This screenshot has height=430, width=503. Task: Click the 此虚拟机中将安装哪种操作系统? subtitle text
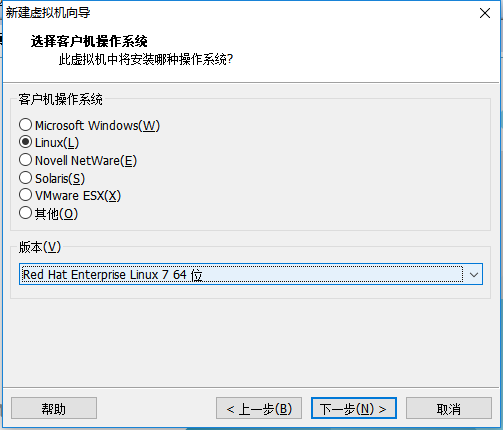click(x=146, y=60)
